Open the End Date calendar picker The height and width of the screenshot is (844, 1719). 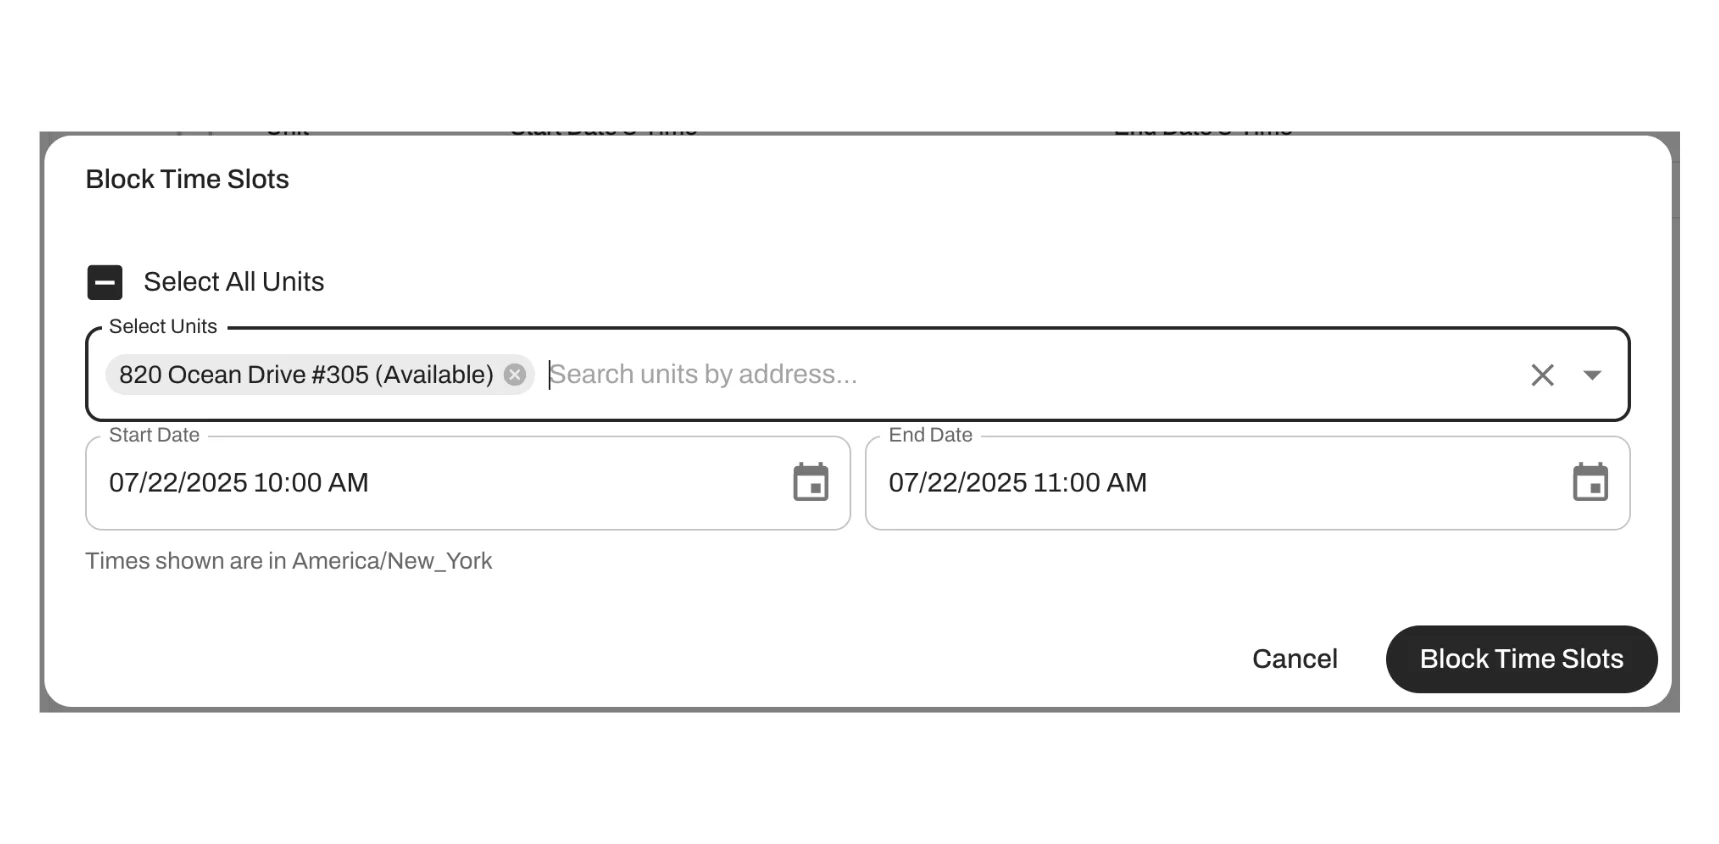point(1589,483)
